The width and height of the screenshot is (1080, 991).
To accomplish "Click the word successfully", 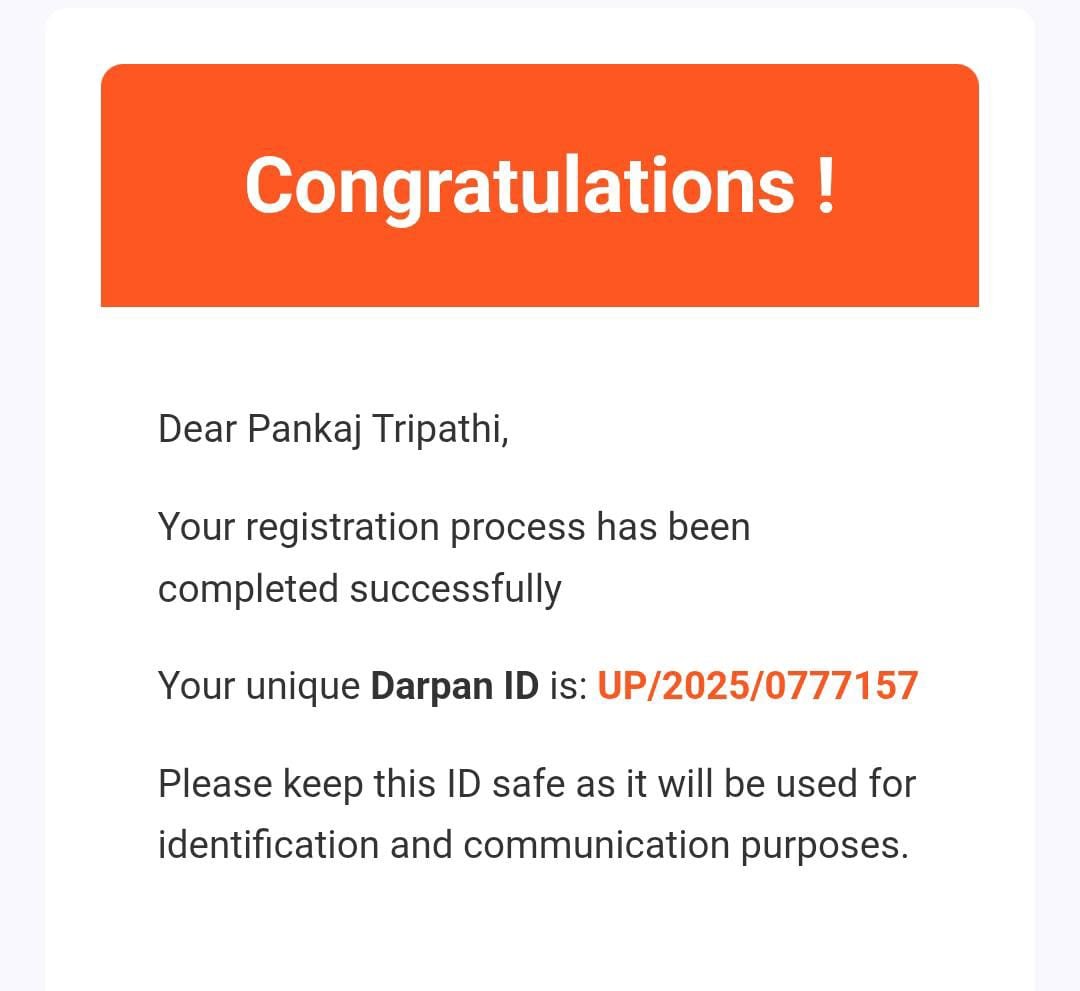I will pos(455,589).
